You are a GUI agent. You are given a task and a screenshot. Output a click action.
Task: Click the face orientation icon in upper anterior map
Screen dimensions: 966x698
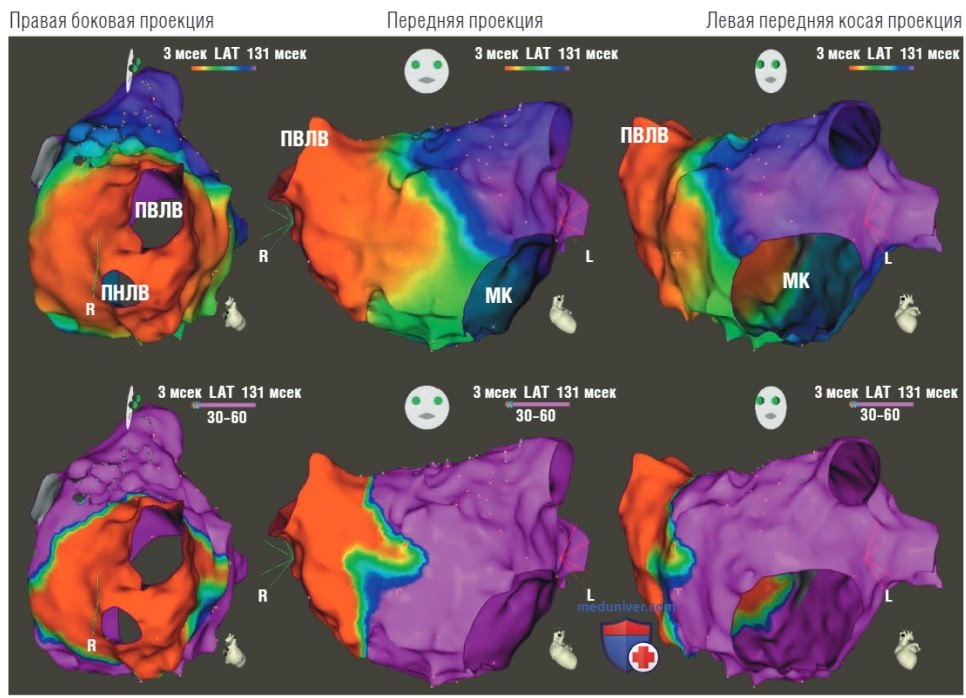(x=426, y=71)
